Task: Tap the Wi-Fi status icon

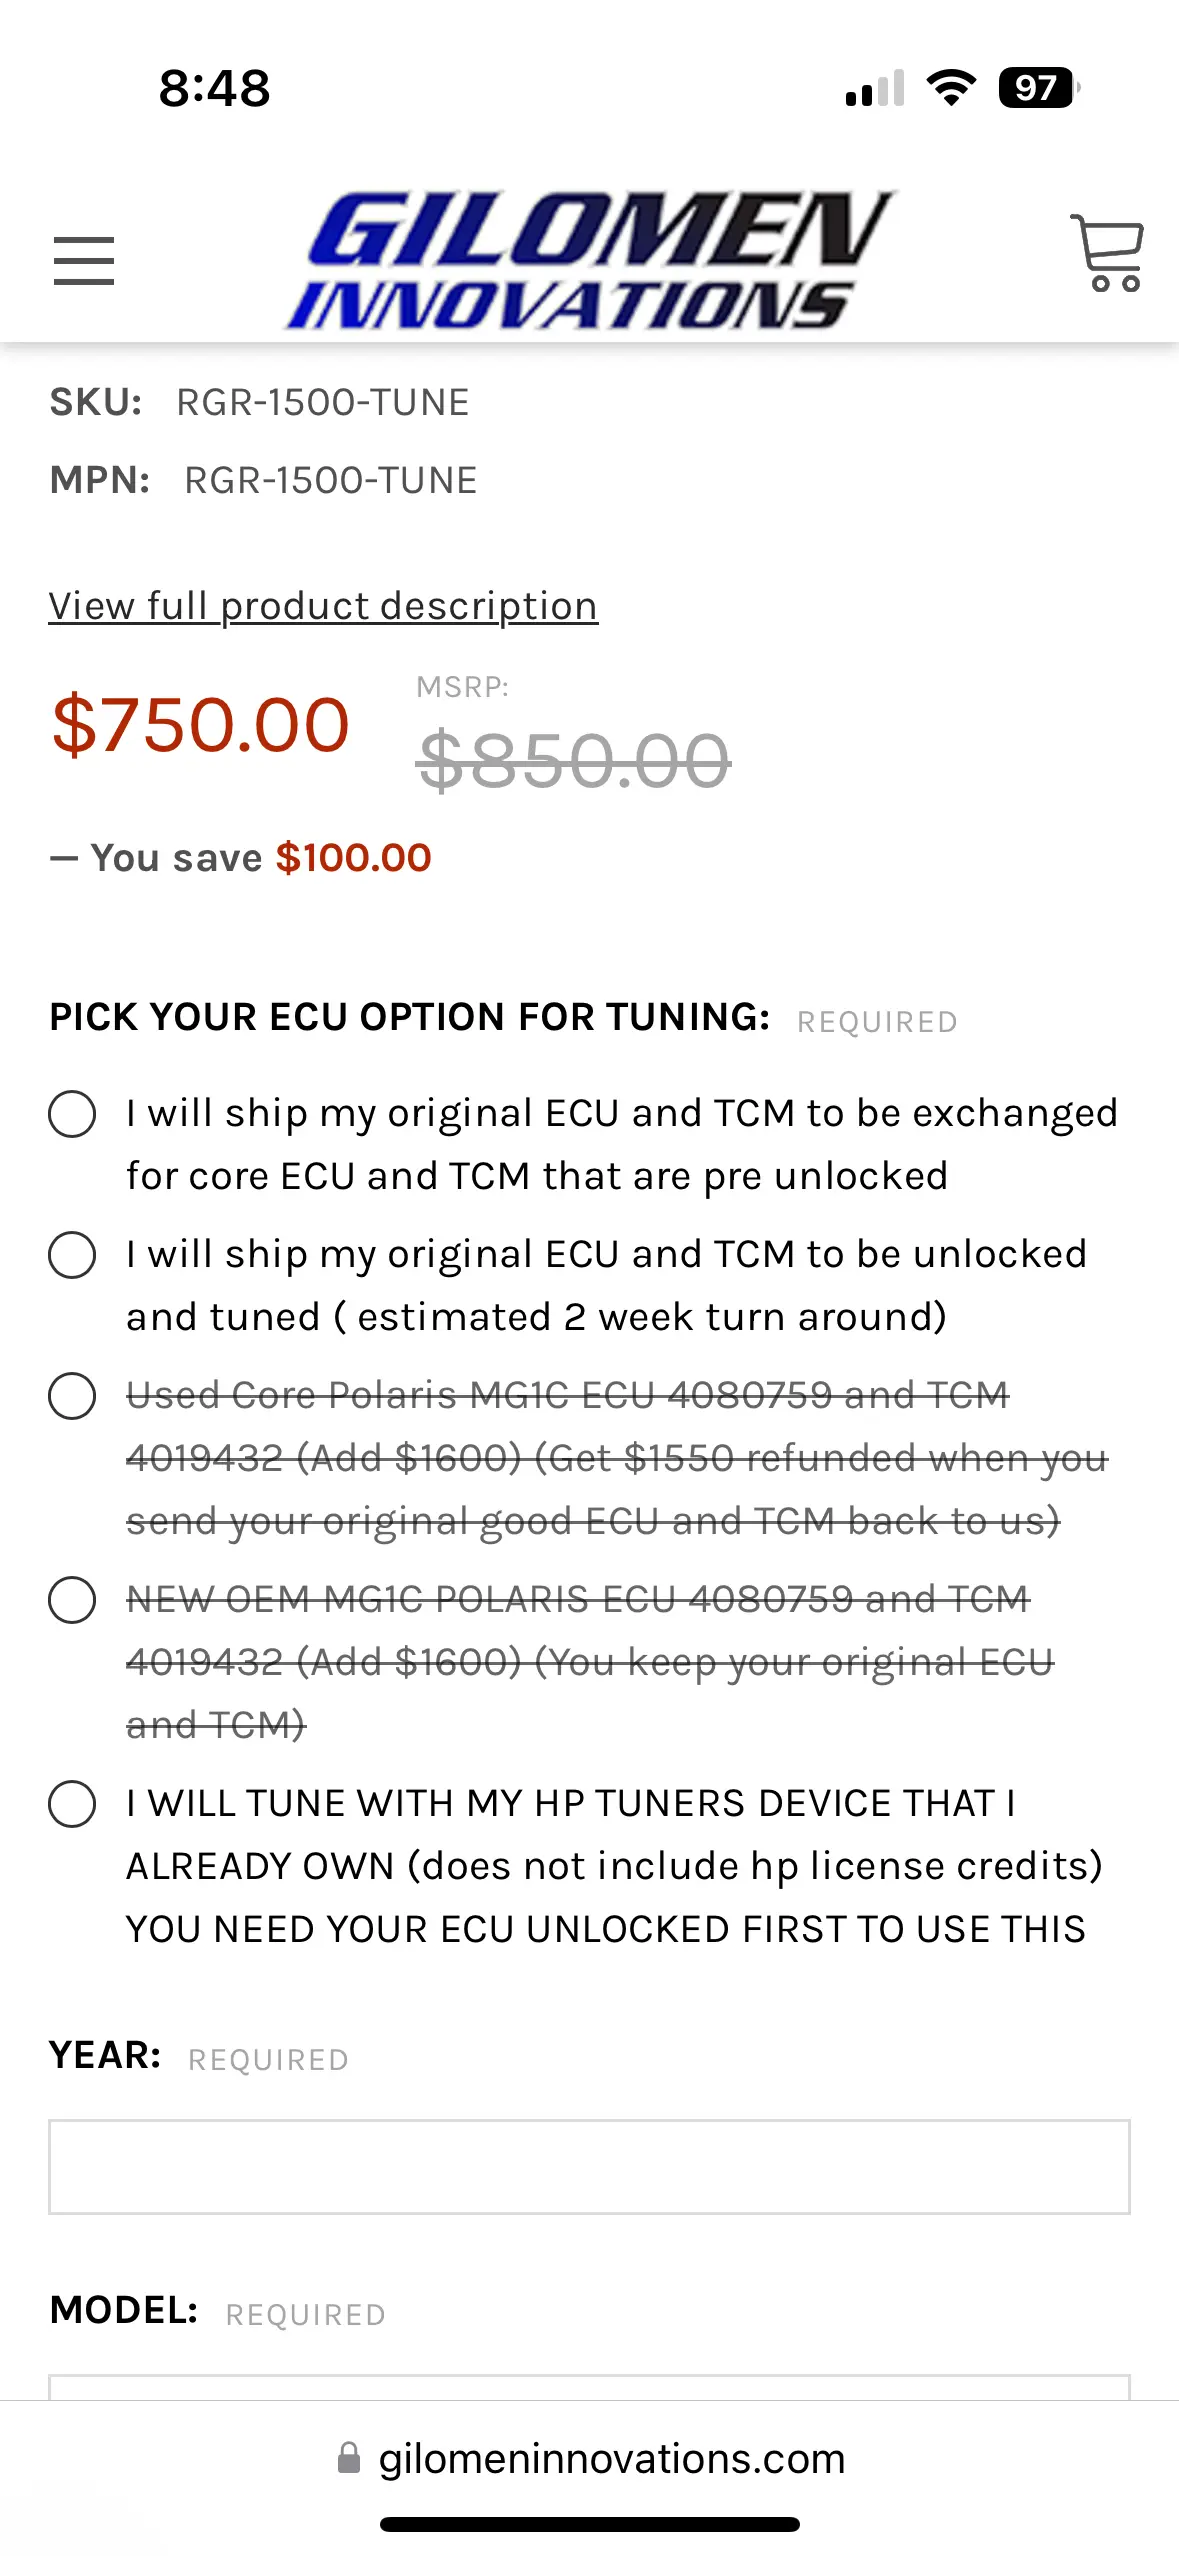Action: (951, 88)
